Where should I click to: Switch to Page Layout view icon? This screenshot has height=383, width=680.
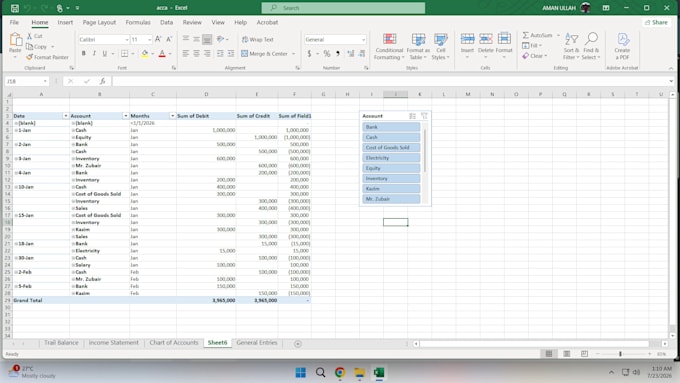566,354
